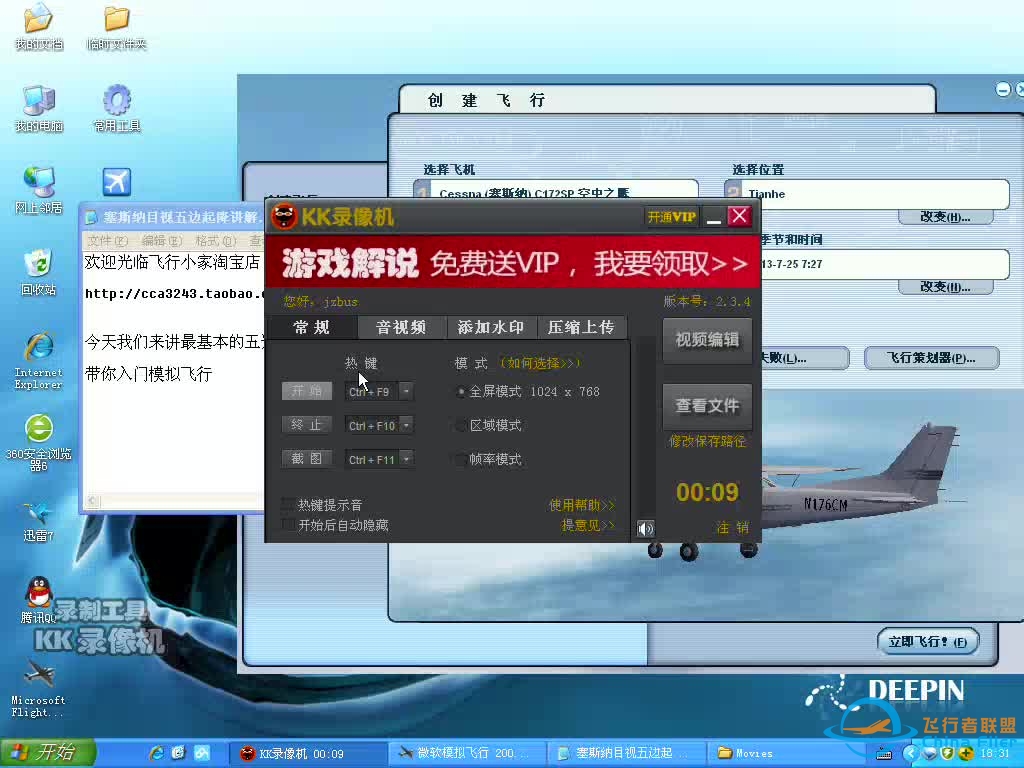The image size is (1024, 768).
Task: Open 提意见>> link
Action: point(588,525)
